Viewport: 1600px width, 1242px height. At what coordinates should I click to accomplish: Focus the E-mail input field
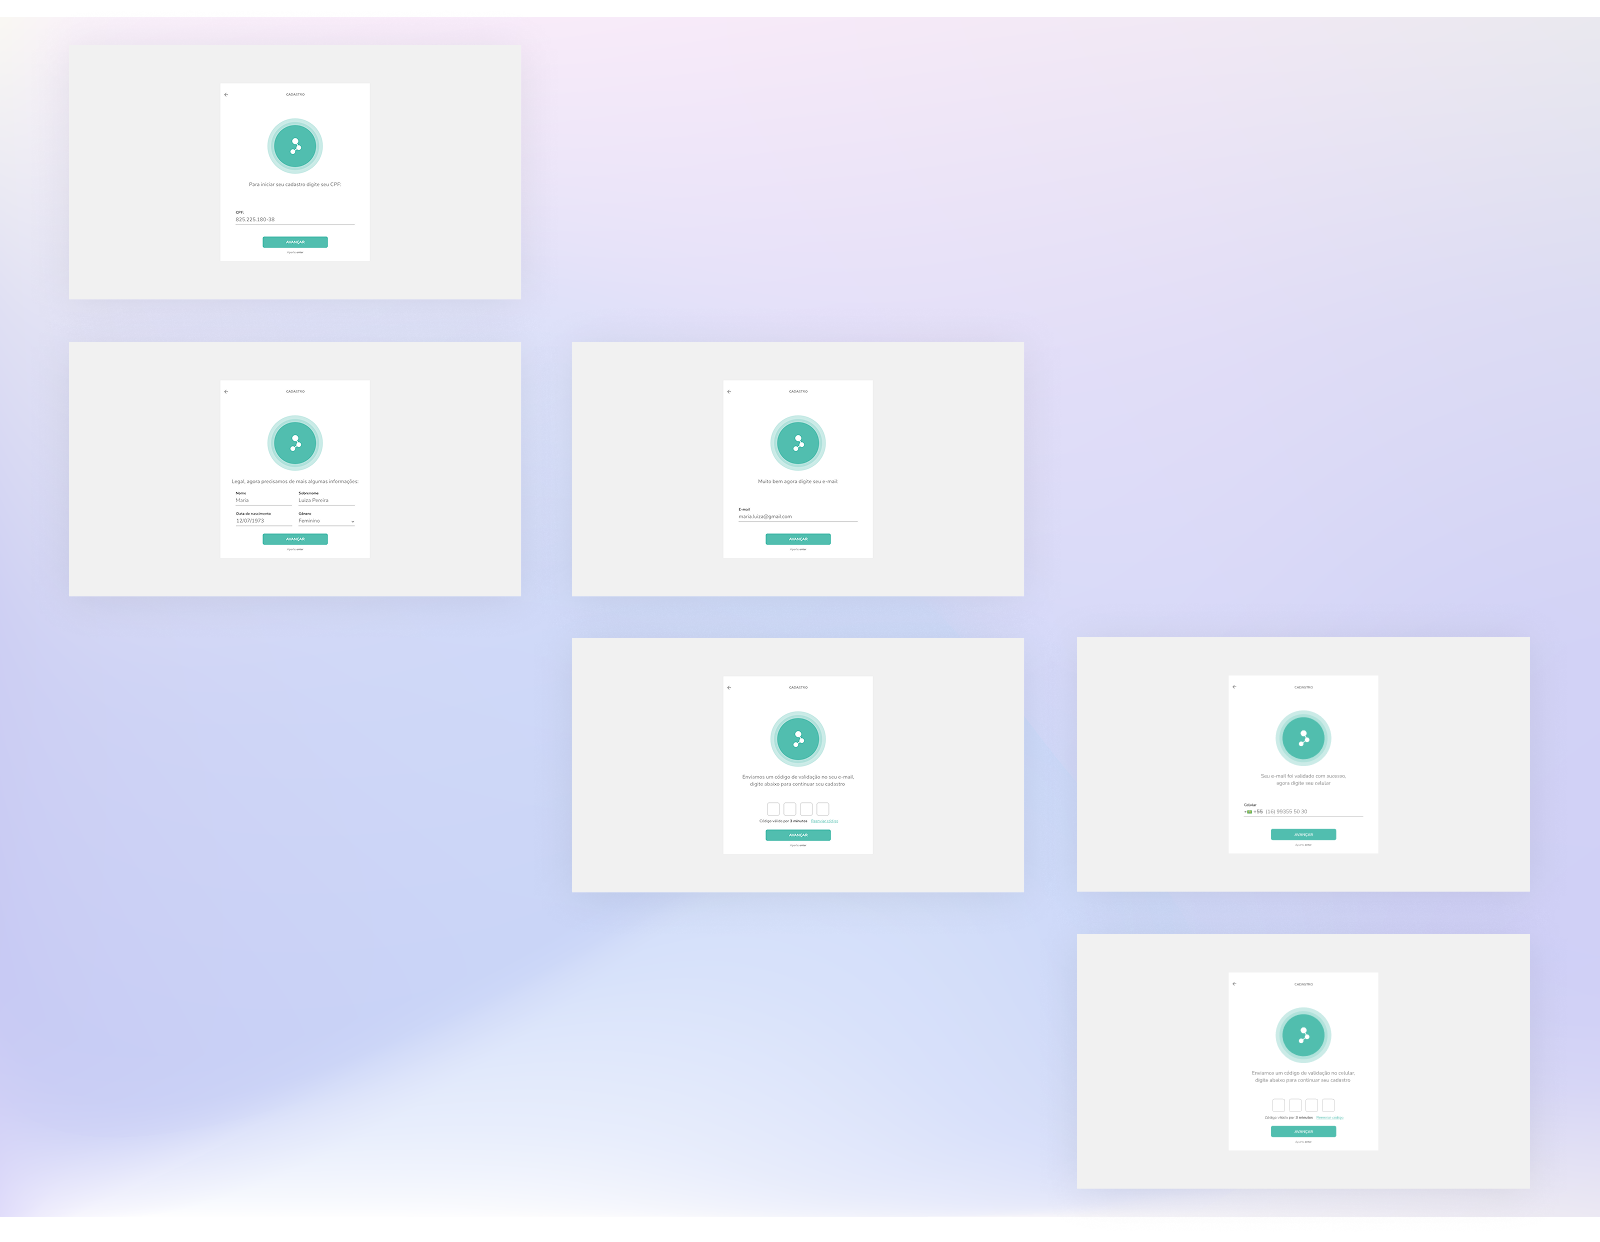798,516
